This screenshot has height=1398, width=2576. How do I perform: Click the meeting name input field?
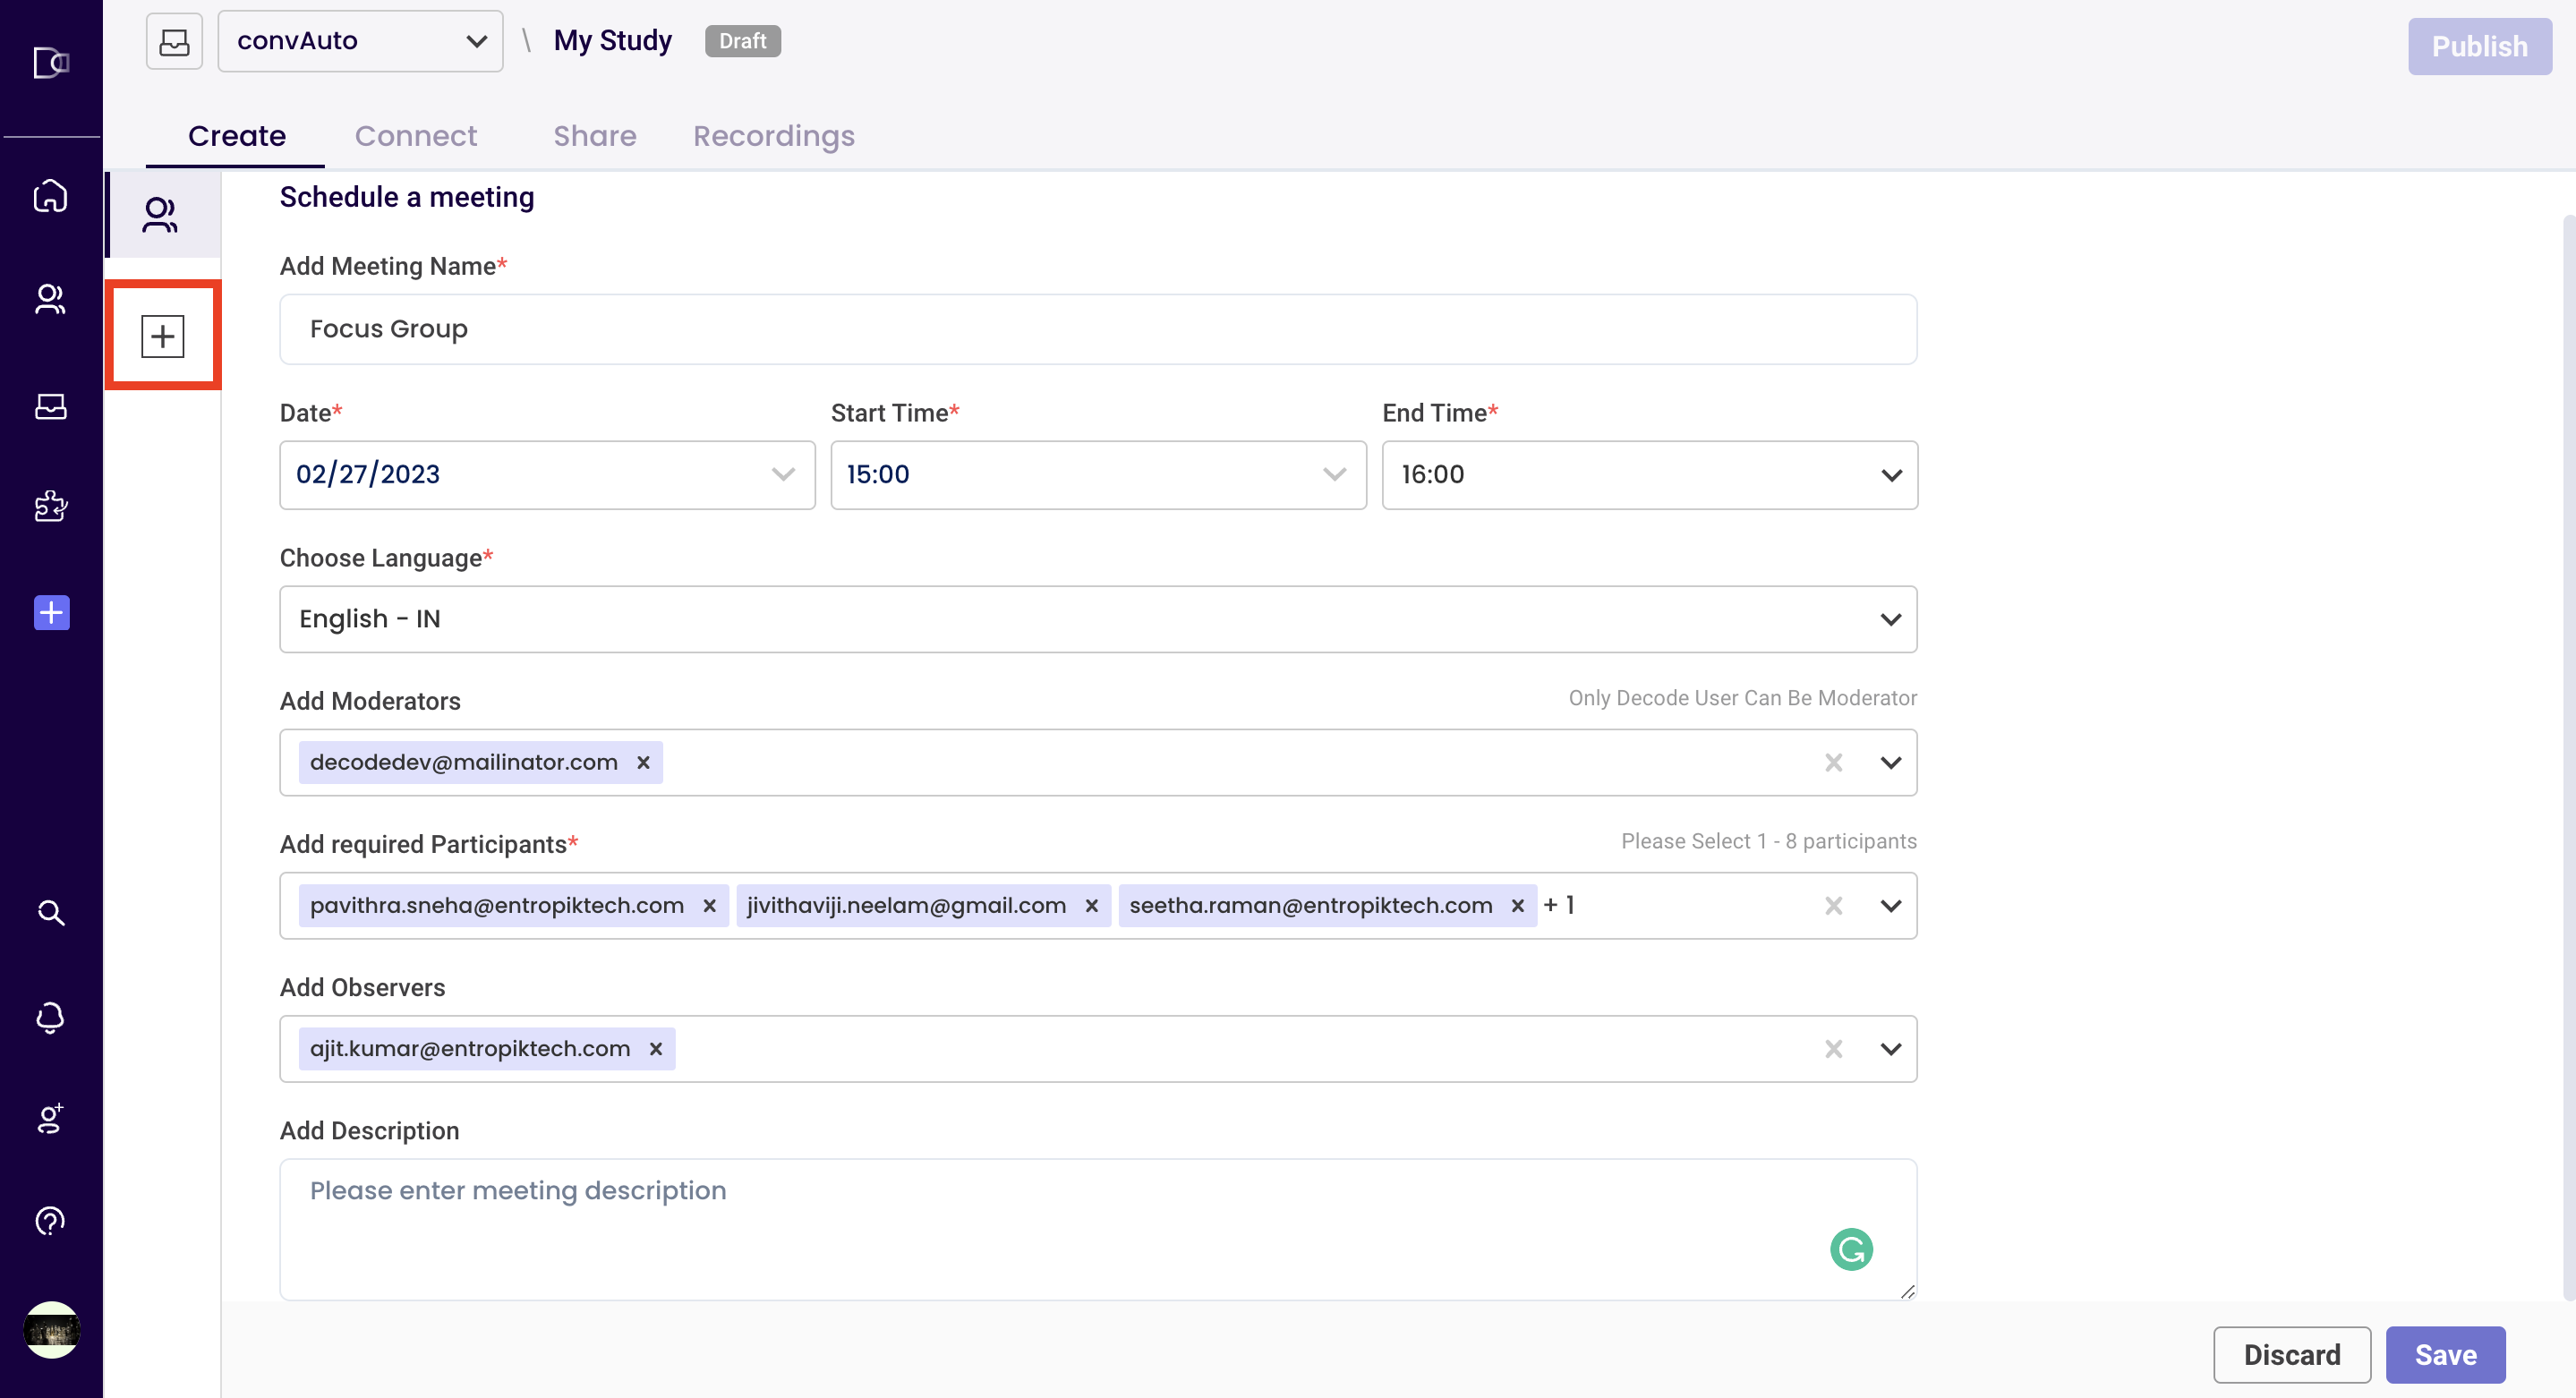pos(1098,329)
